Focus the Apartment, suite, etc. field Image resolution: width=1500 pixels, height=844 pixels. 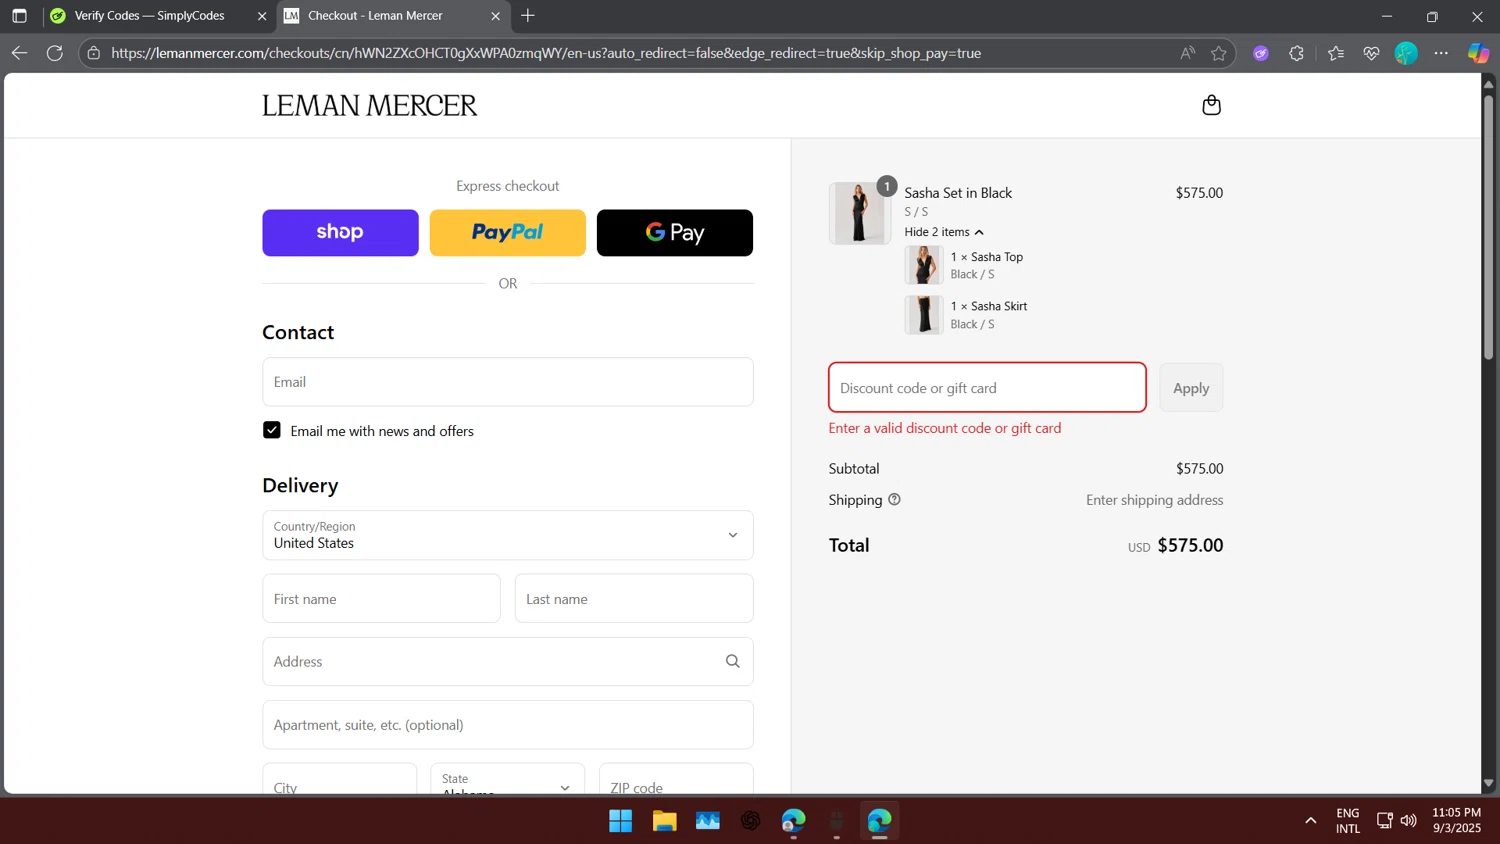pos(508,725)
